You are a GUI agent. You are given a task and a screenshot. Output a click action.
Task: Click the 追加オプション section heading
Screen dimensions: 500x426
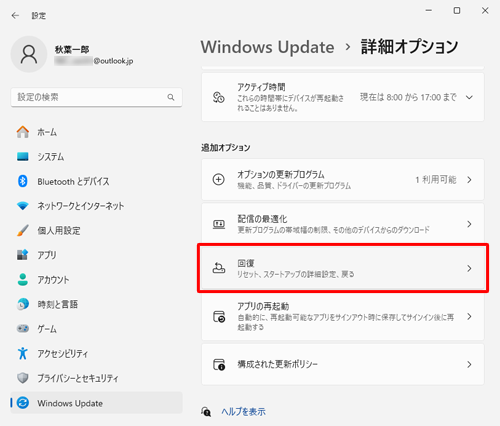click(x=226, y=148)
